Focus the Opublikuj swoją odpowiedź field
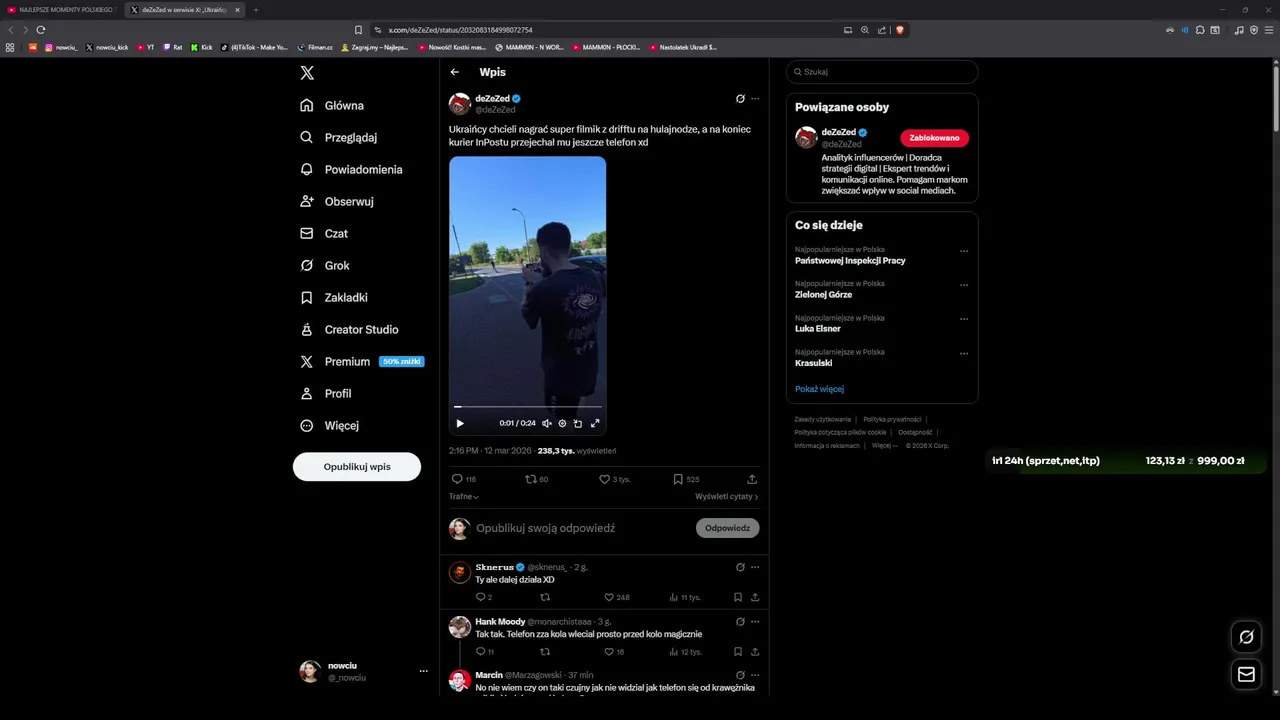Screen dimensions: 1280x720 545,528
